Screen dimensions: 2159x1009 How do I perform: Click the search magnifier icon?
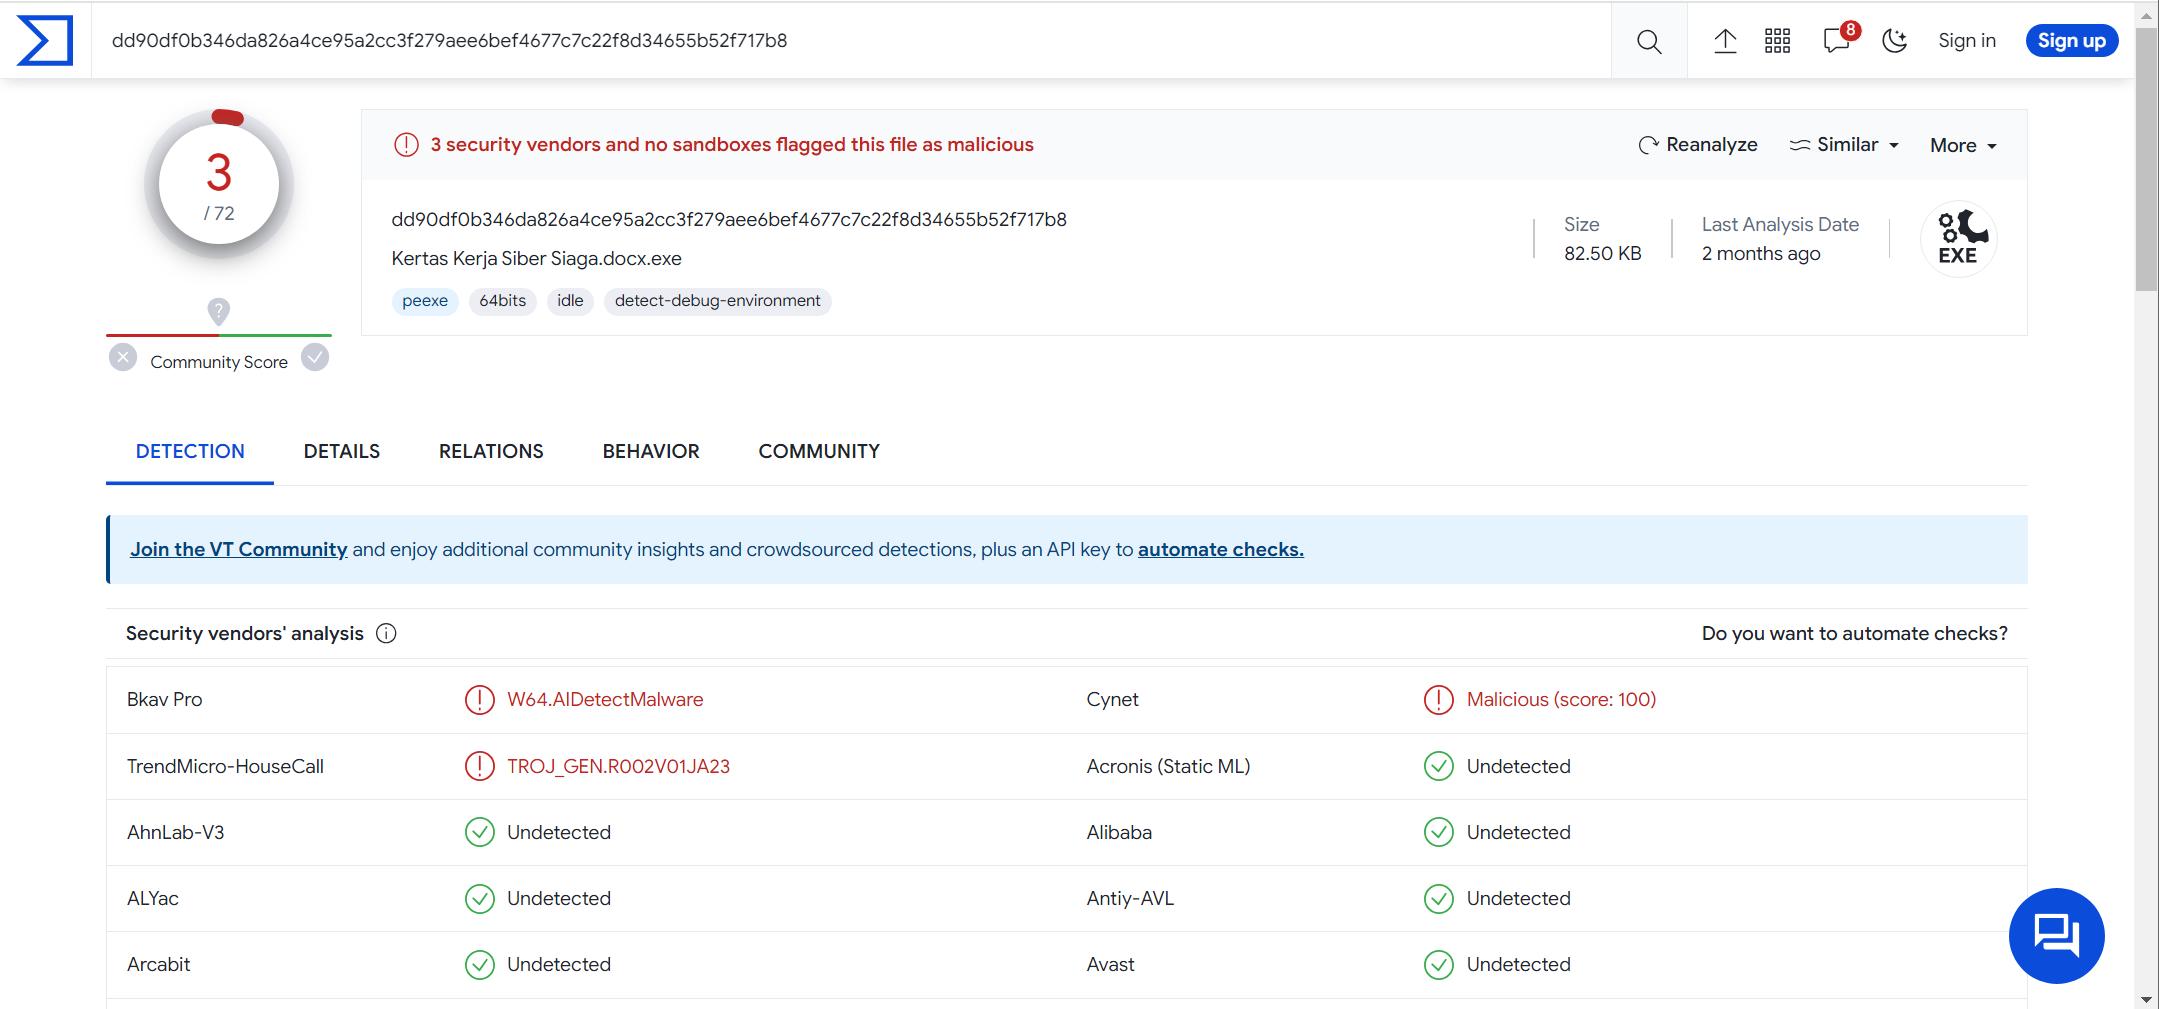(1649, 41)
